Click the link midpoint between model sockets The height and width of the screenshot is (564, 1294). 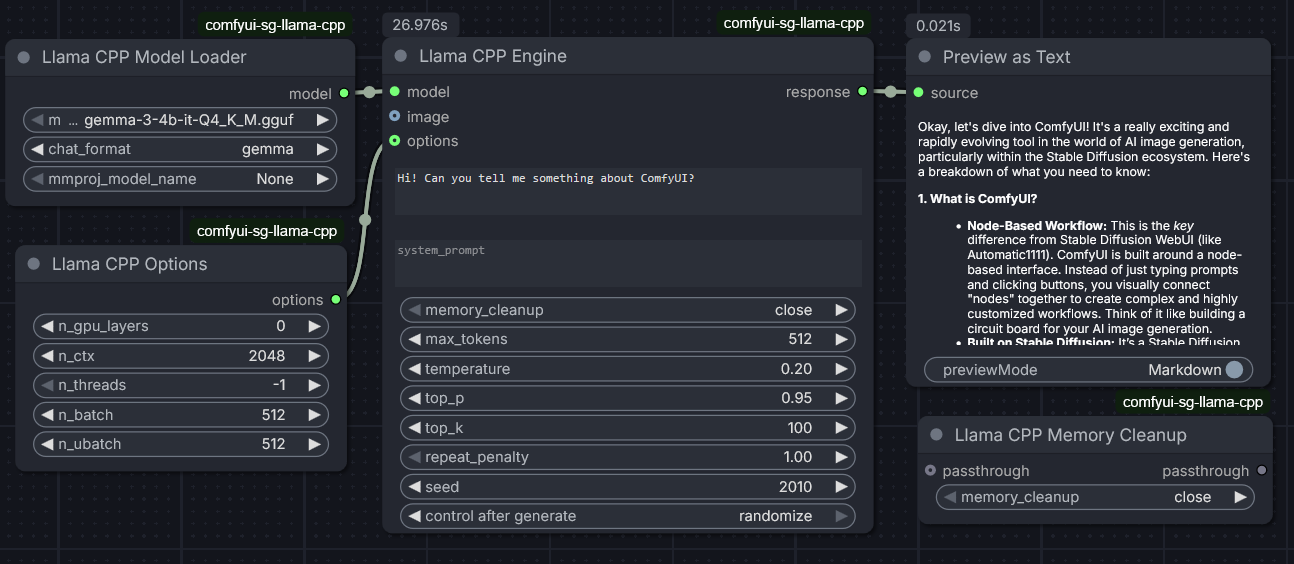pyautogui.click(x=369, y=92)
